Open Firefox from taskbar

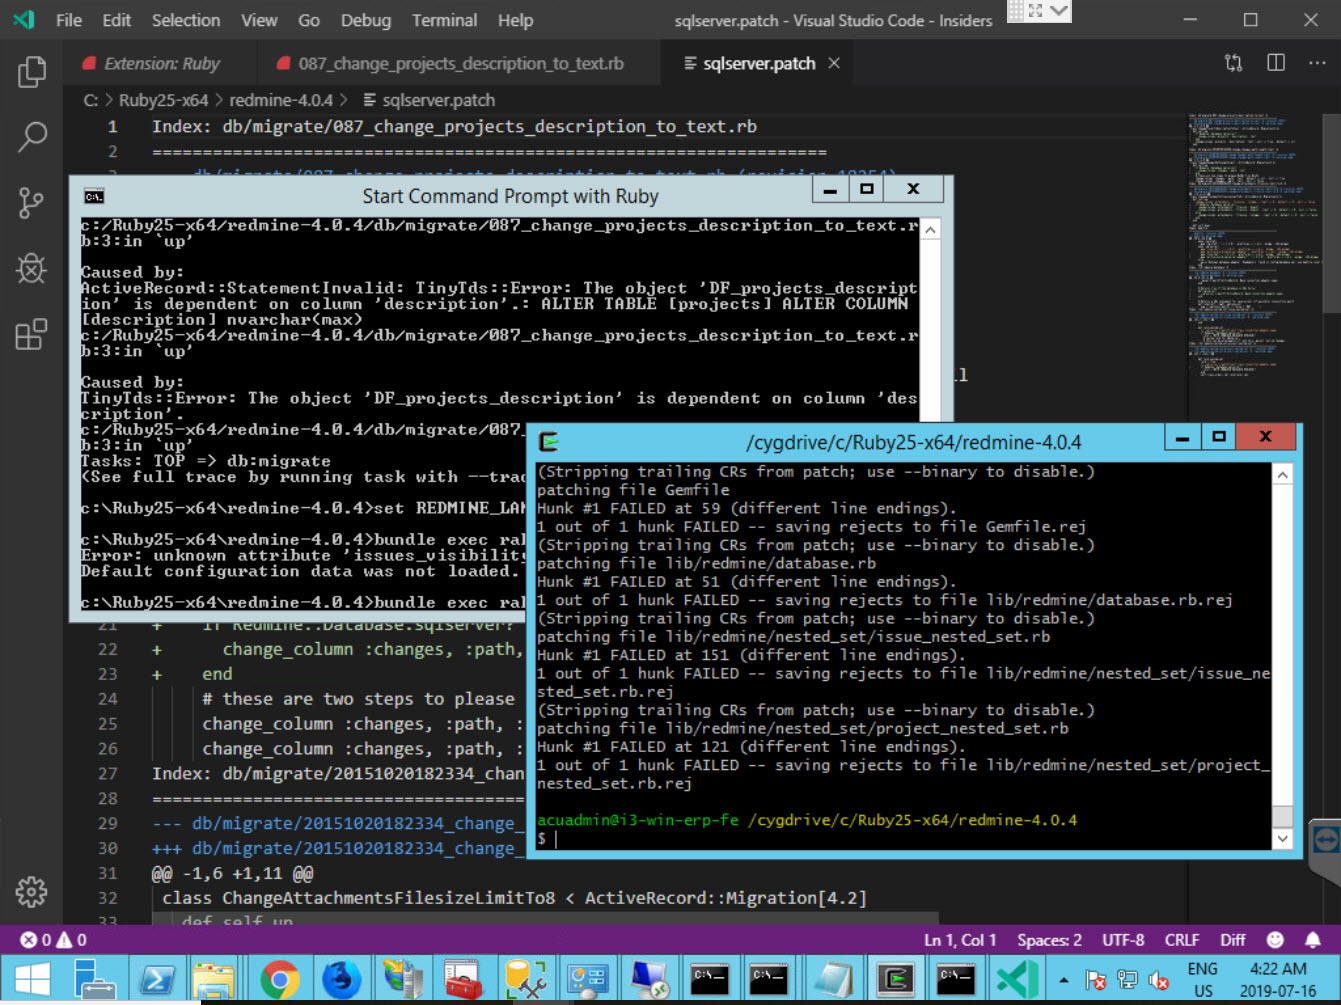pyautogui.click(x=342, y=980)
